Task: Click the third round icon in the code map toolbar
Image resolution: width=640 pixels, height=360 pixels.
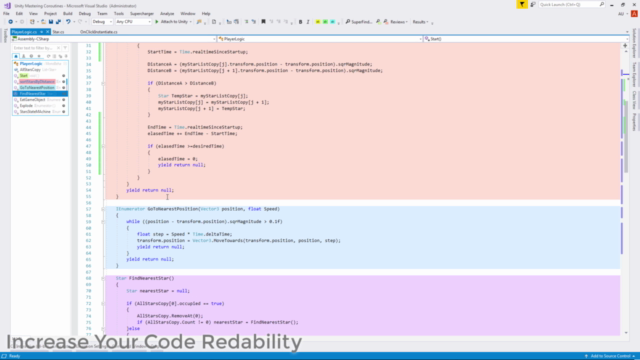Action: point(31,56)
